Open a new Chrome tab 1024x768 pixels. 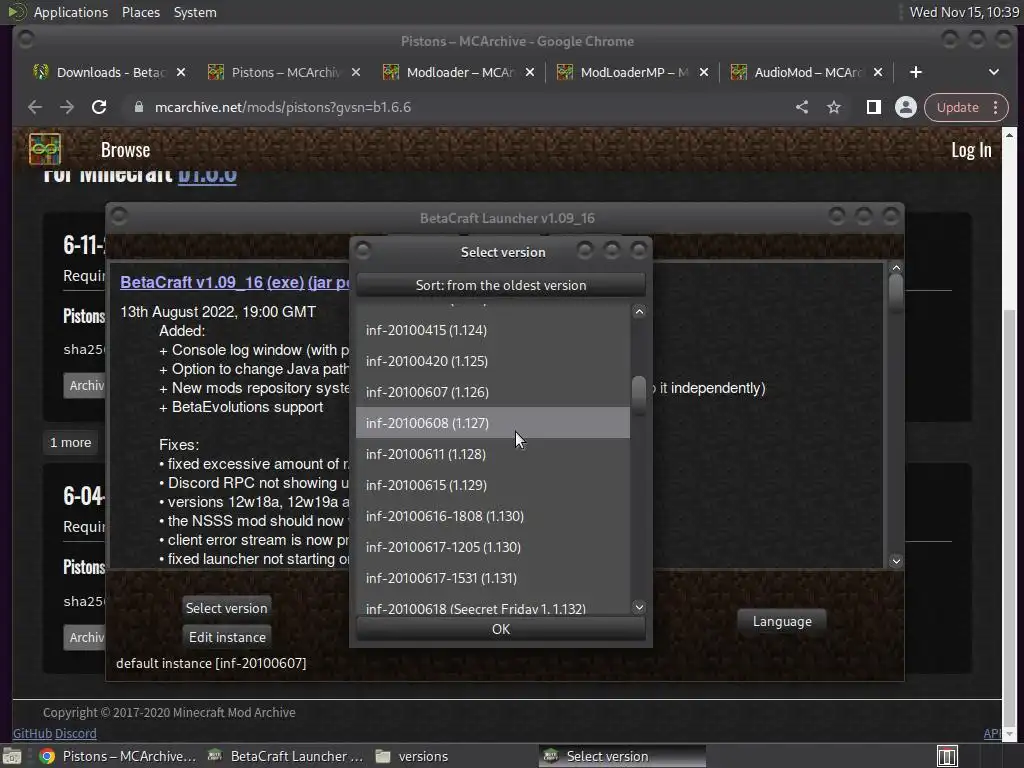916,72
